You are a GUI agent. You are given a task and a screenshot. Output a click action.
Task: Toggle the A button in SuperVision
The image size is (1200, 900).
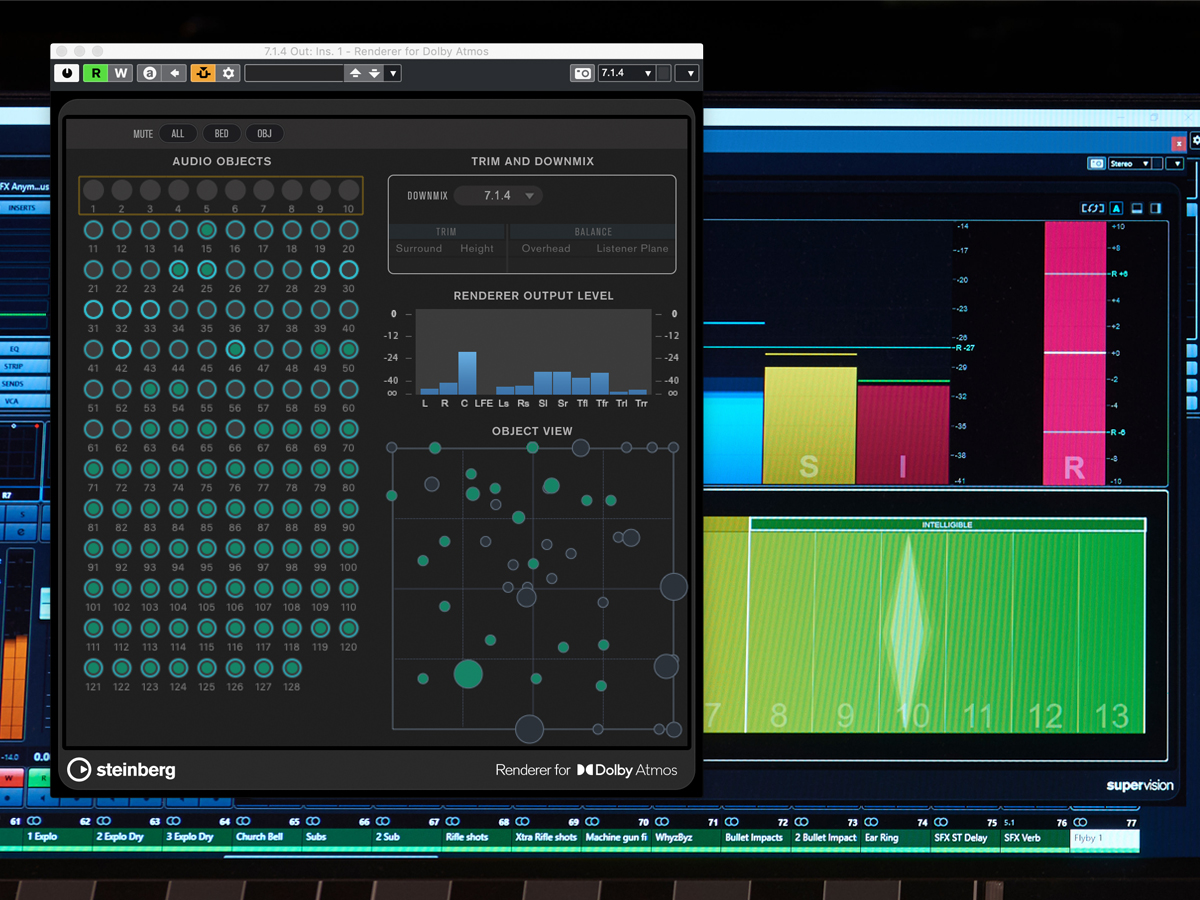[x=1117, y=208]
